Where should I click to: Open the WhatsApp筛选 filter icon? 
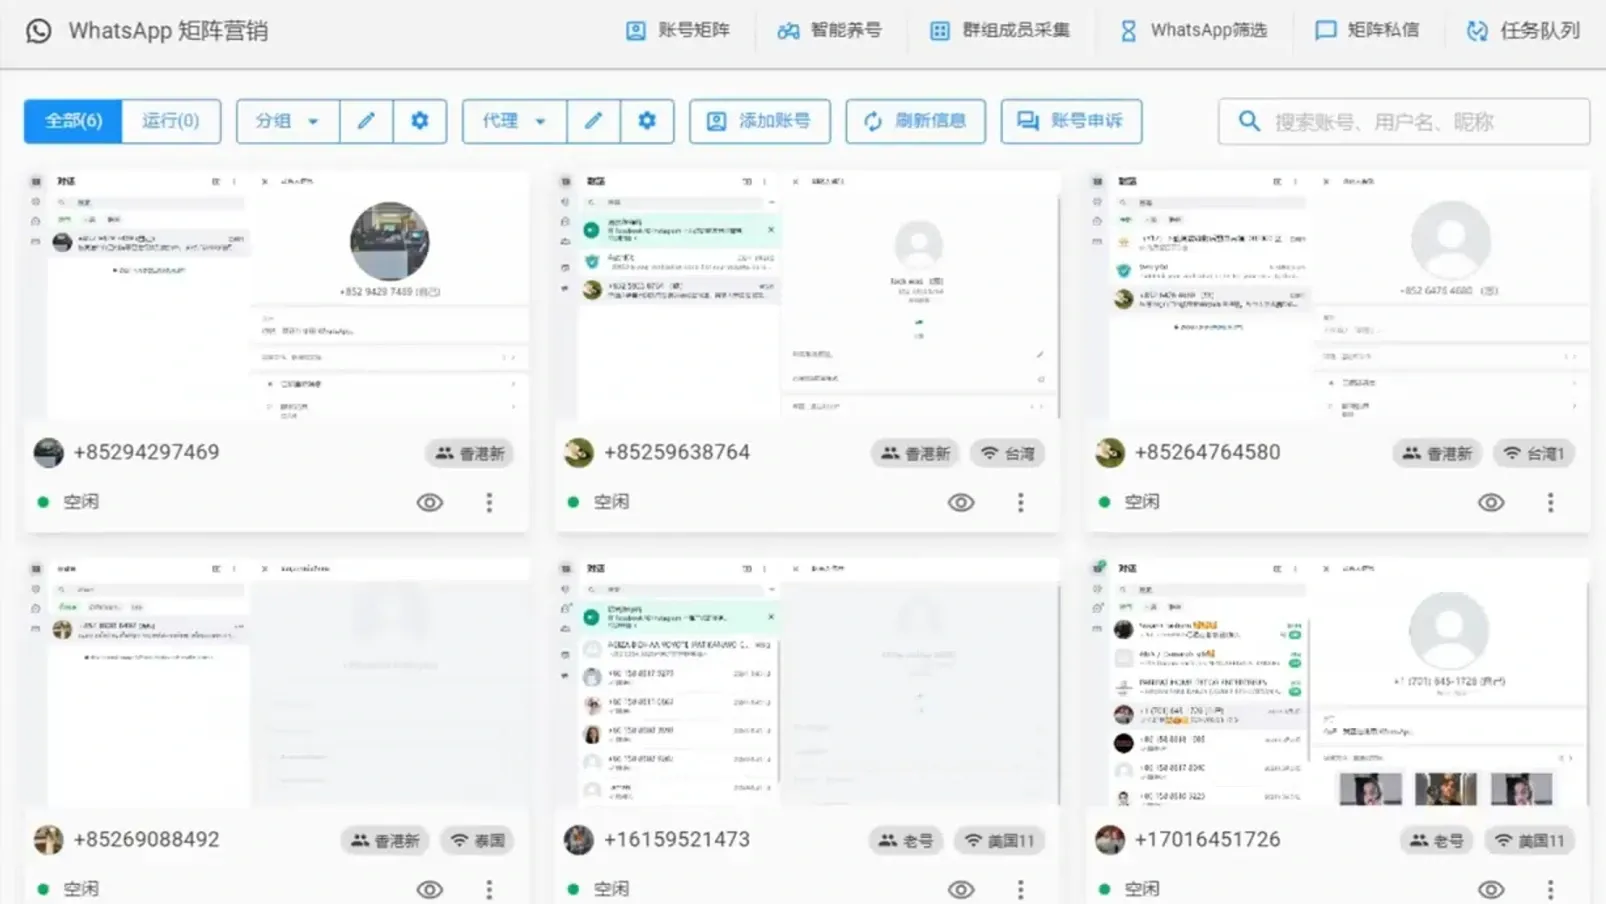(x=1128, y=30)
